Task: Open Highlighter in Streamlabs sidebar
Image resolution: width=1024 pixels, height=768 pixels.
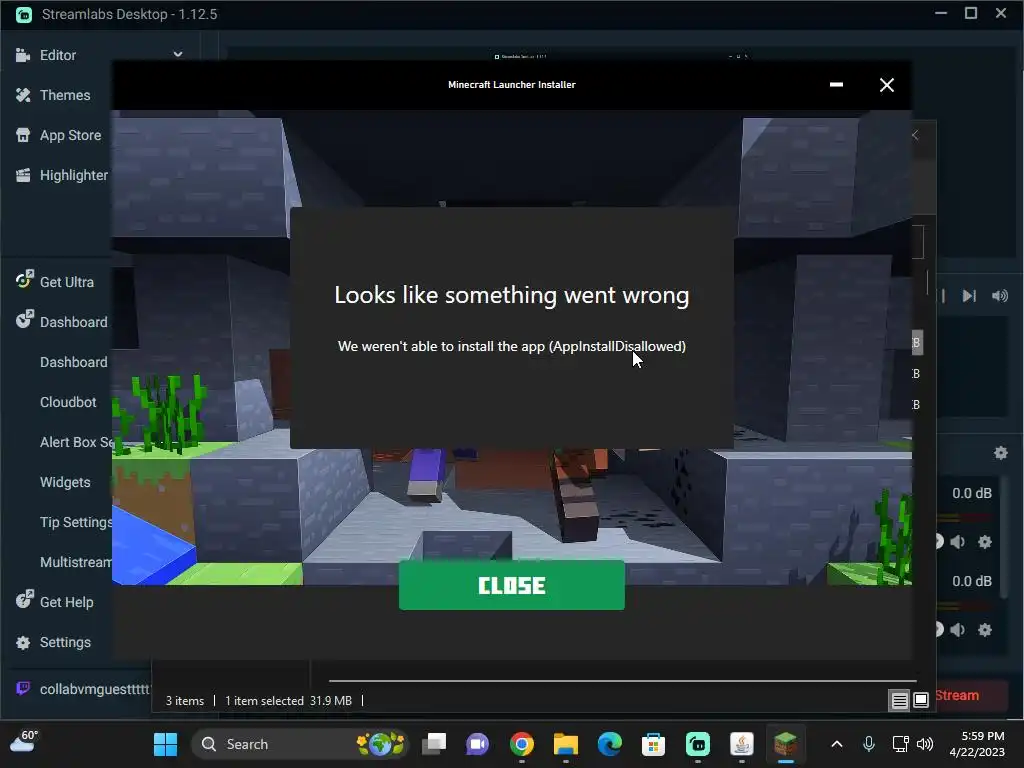Action: (74, 175)
